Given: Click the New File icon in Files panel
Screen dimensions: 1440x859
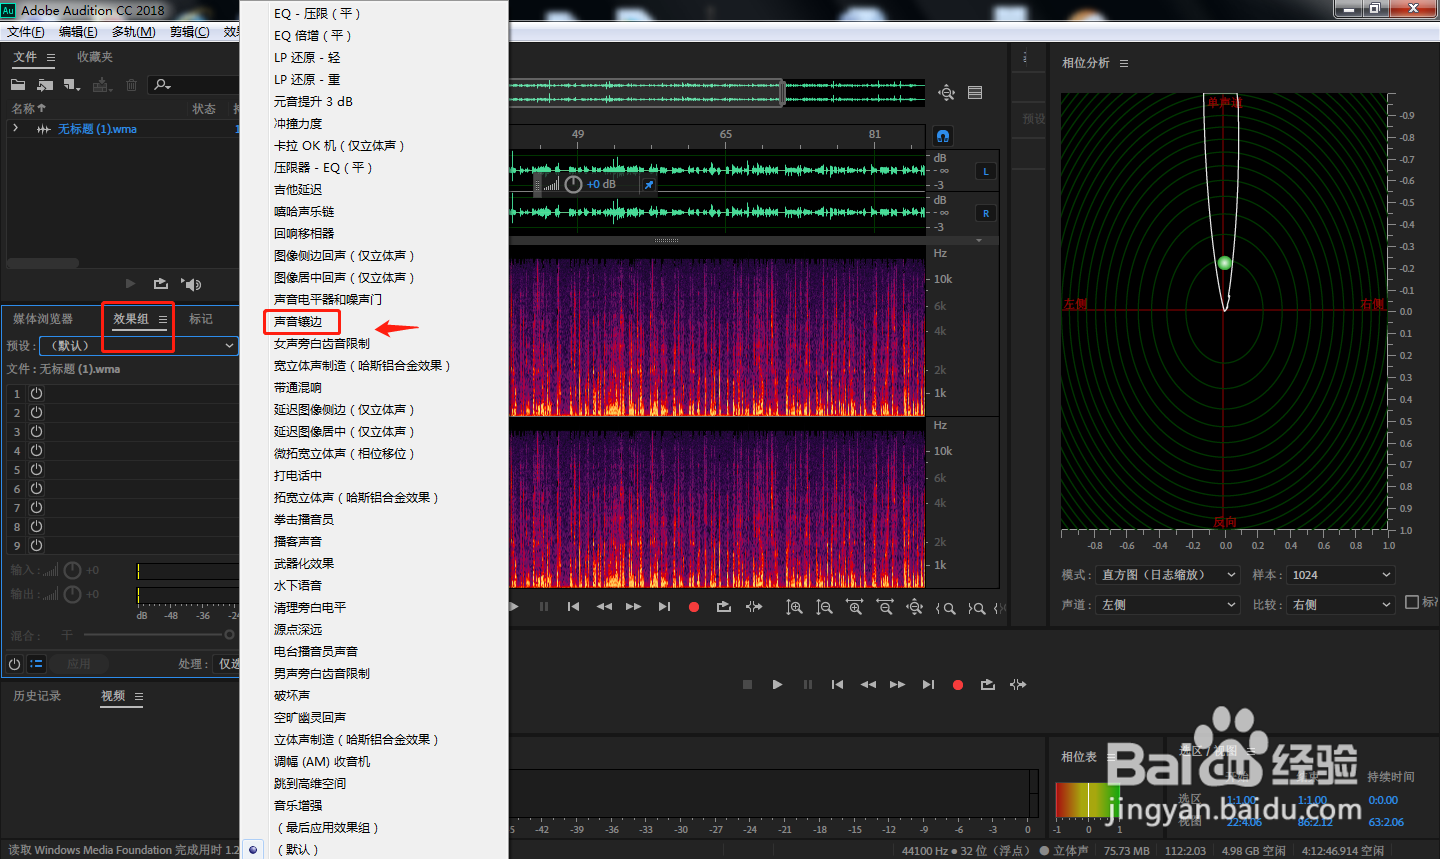Looking at the screenshot, I should coord(72,85).
